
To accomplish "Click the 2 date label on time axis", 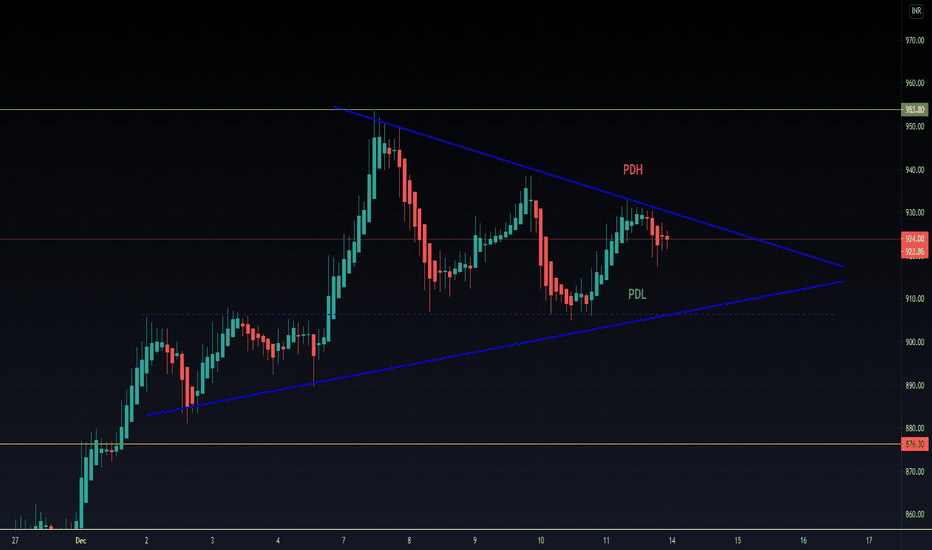I will pos(146,540).
